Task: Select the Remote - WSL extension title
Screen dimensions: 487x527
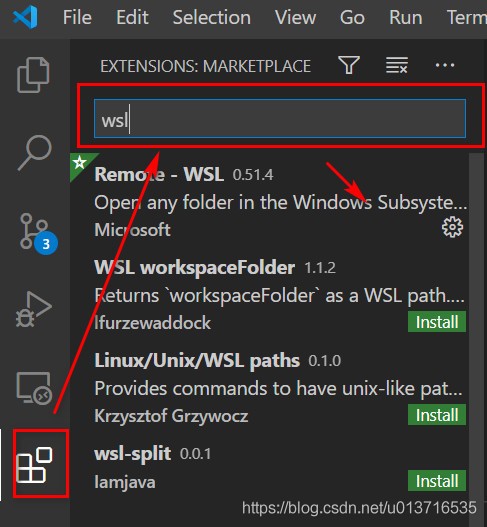Action: click(159, 174)
